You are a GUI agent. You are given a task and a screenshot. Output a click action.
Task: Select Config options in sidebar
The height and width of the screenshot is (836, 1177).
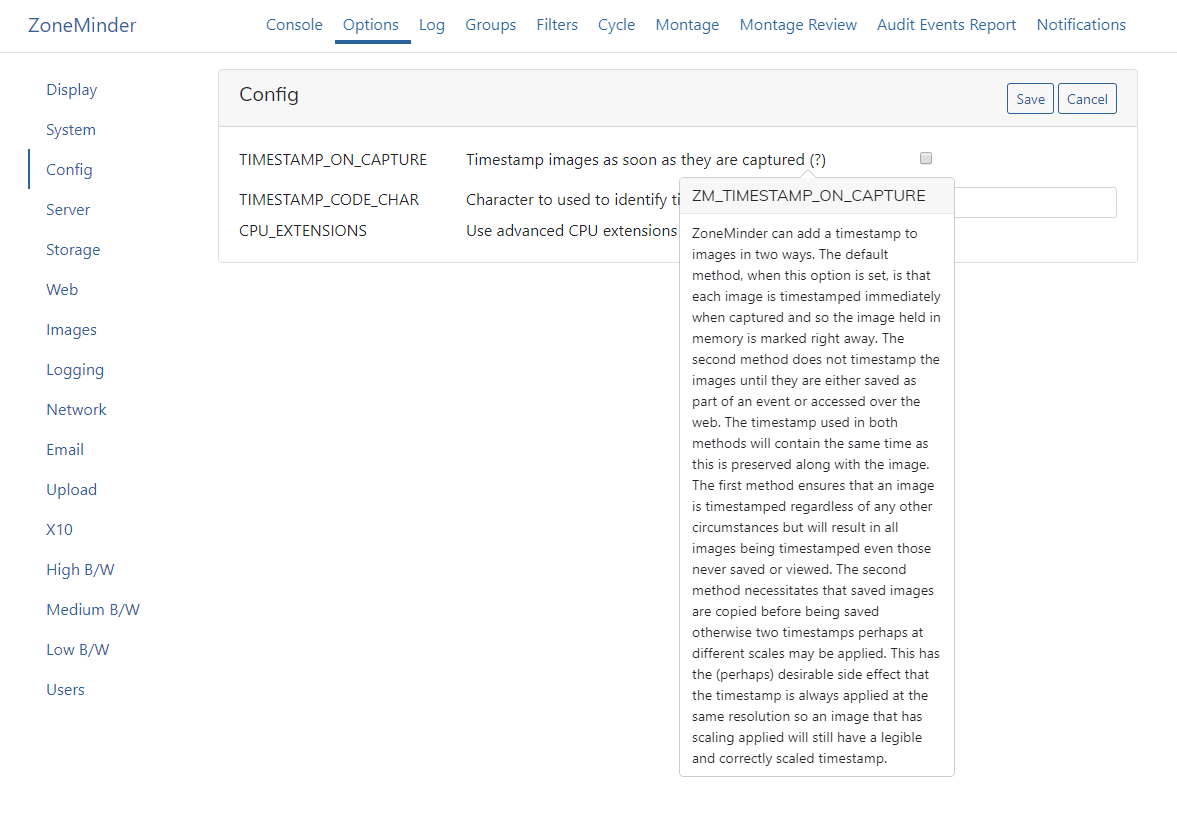tap(69, 170)
